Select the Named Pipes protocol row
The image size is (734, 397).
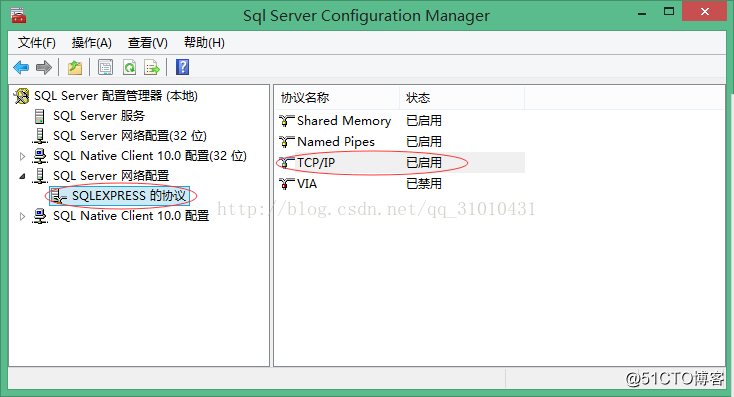pyautogui.click(x=400, y=141)
